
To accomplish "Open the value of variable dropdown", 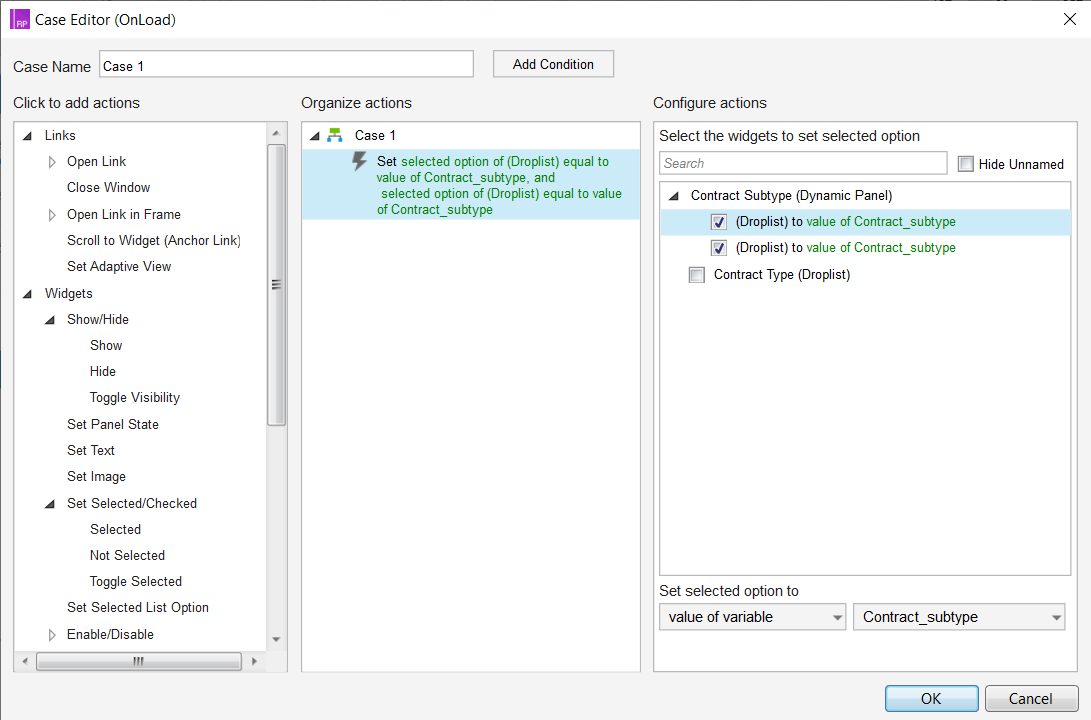I will (x=752, y=617).
